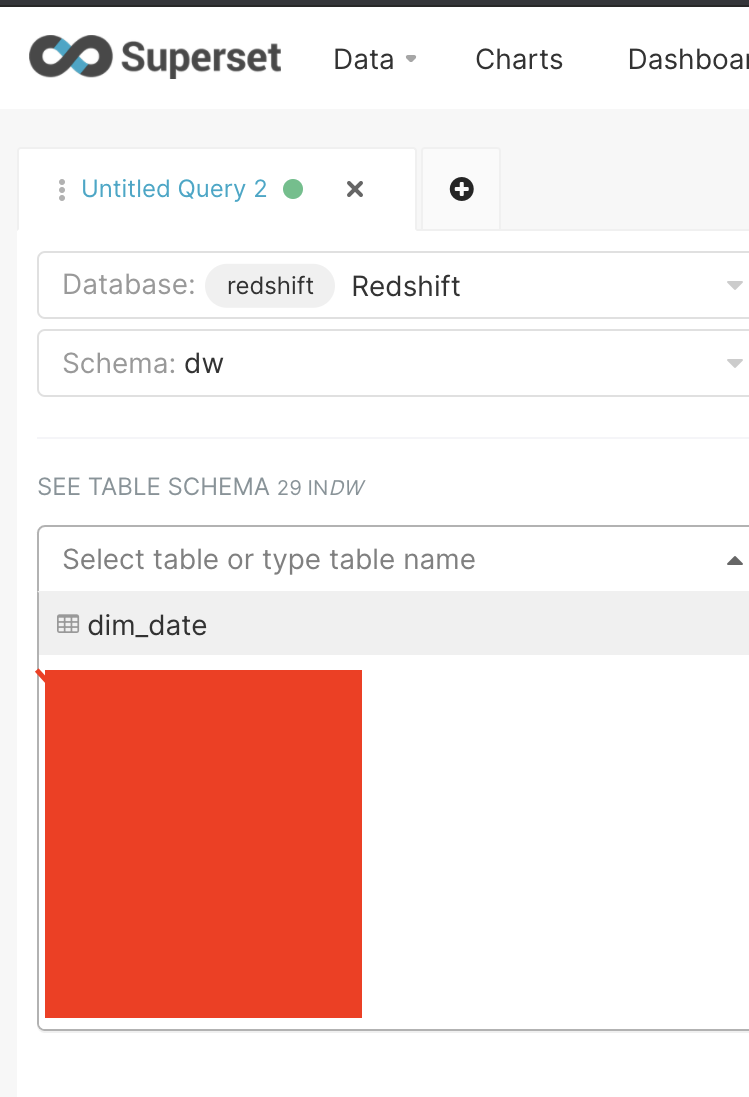Select the dim_date table option

(x=147, y=625)
